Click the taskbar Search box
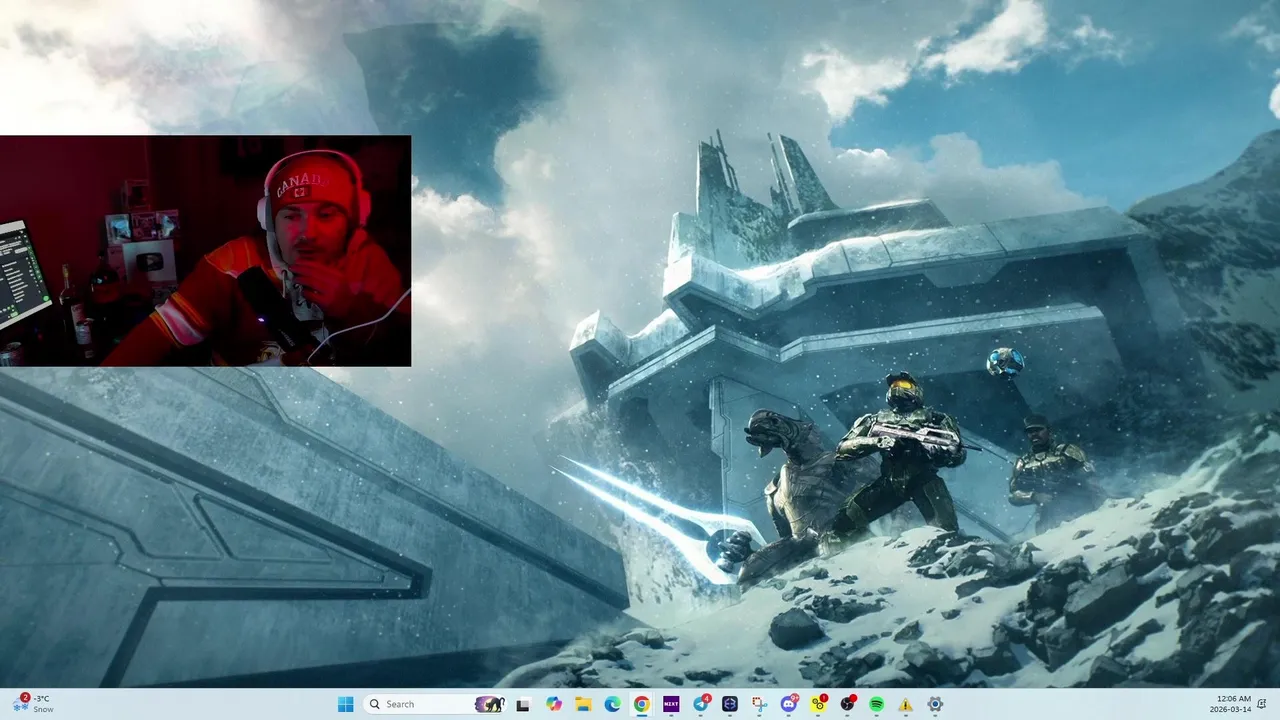Image resolution: width=1280 pixels, height=720 pixels. pyautogui.click(x=434, y=704)
